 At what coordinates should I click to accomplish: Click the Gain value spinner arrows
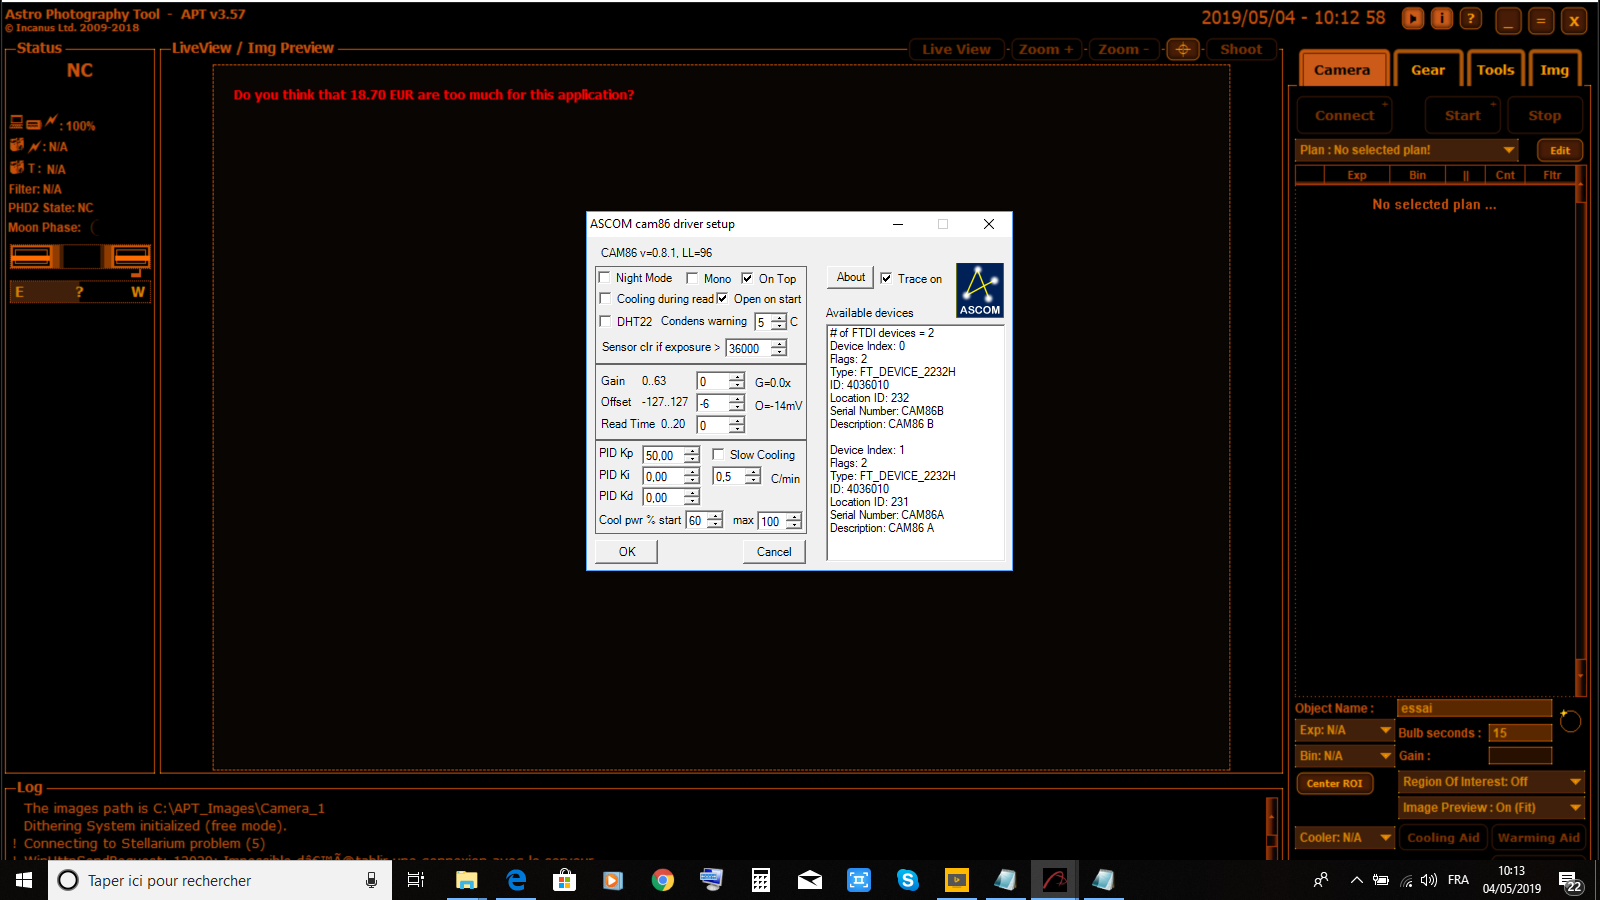pyautogui.click(x=737, y=381)
